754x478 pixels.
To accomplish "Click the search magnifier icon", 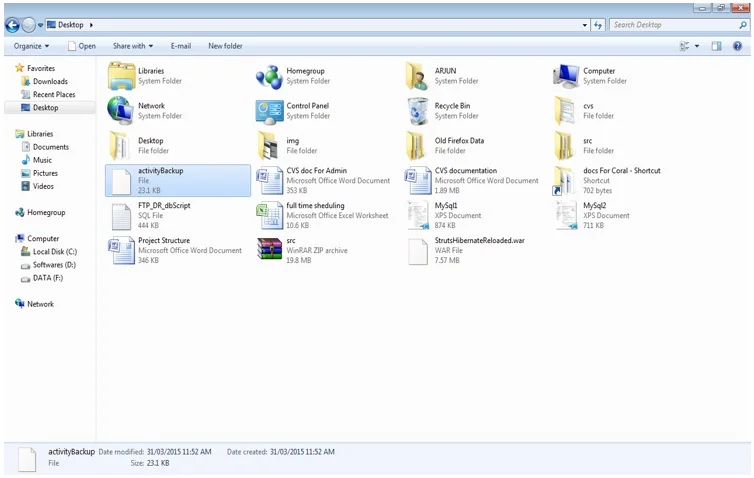I will click(x=743, y=25).
